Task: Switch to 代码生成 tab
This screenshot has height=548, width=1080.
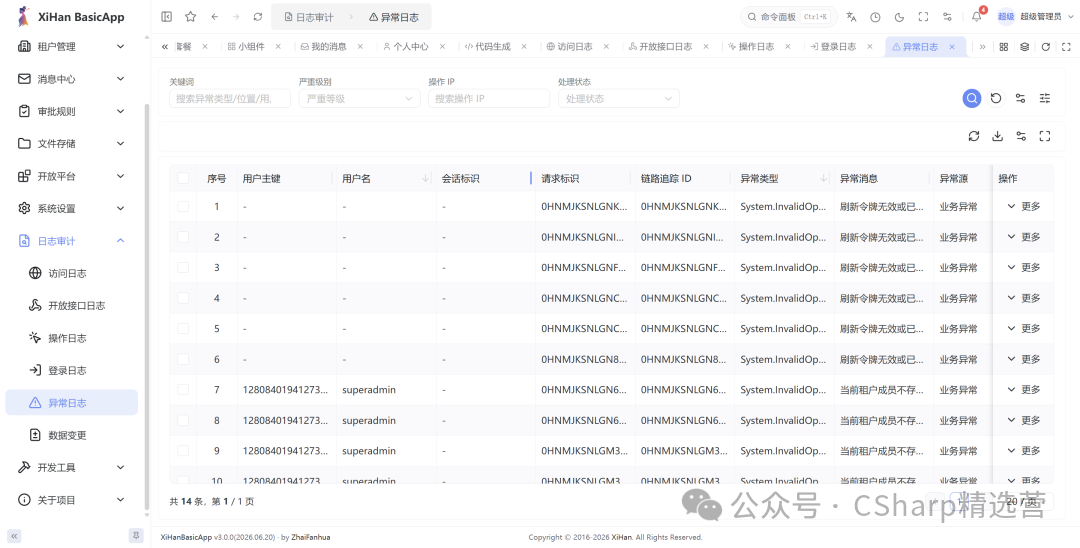Action: [488, 47]
